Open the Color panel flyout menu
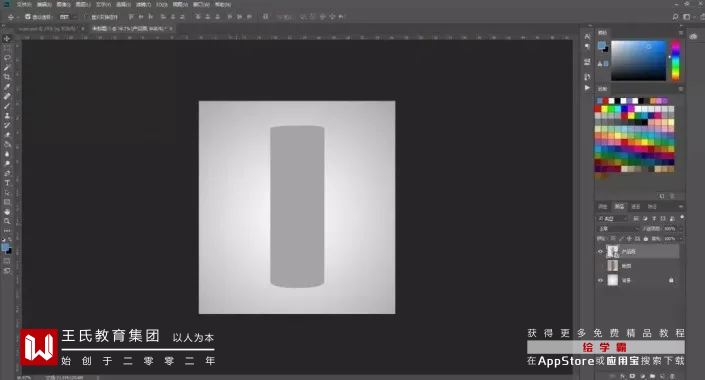 pos(681,33)
